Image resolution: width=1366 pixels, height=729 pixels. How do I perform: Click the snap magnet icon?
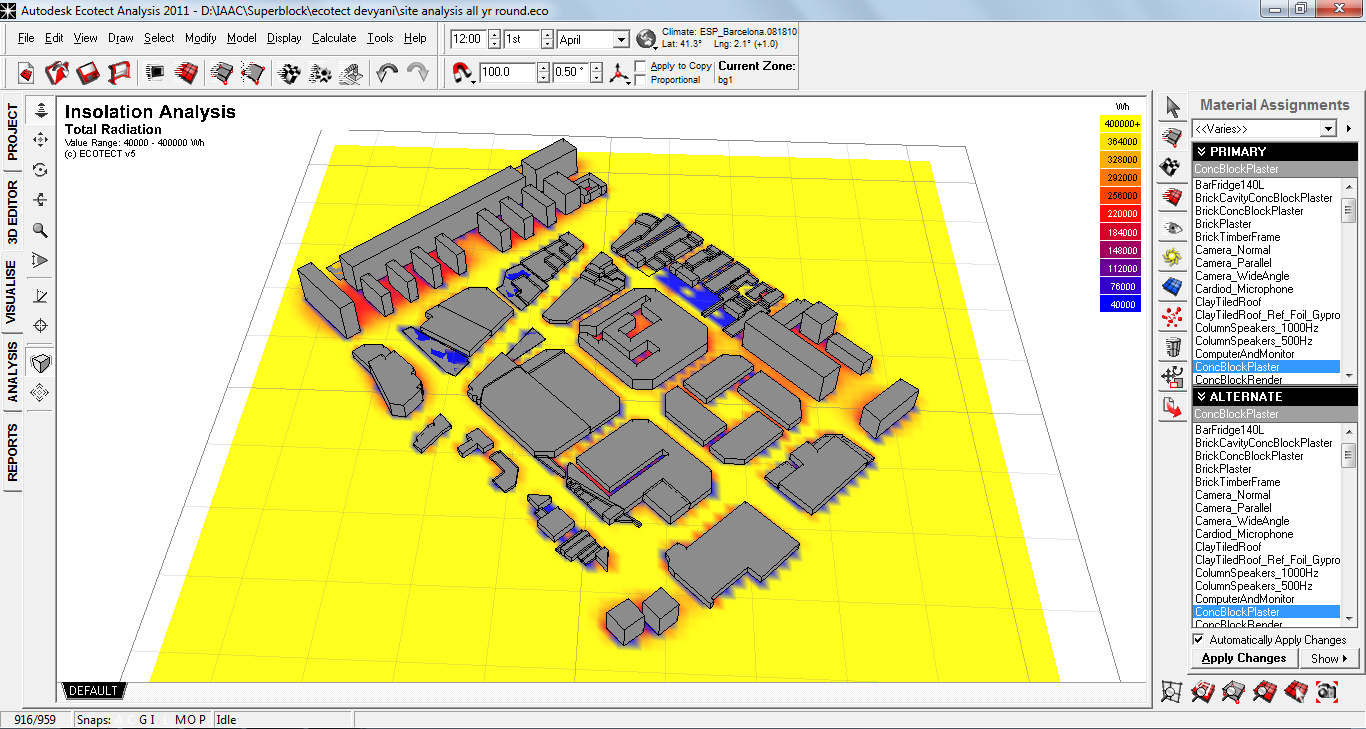[462, 73]
